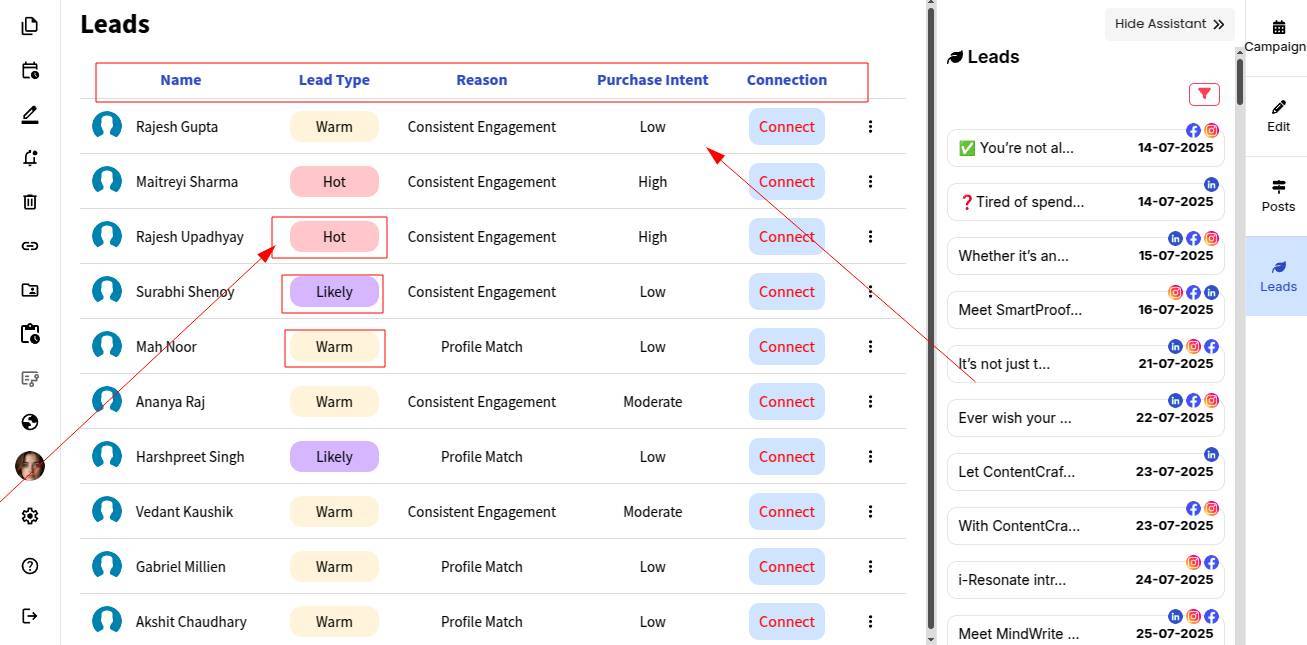The width and height of the screenshot is (1307, 645).
Task: Click the help question mark icon
Action: 30,566
